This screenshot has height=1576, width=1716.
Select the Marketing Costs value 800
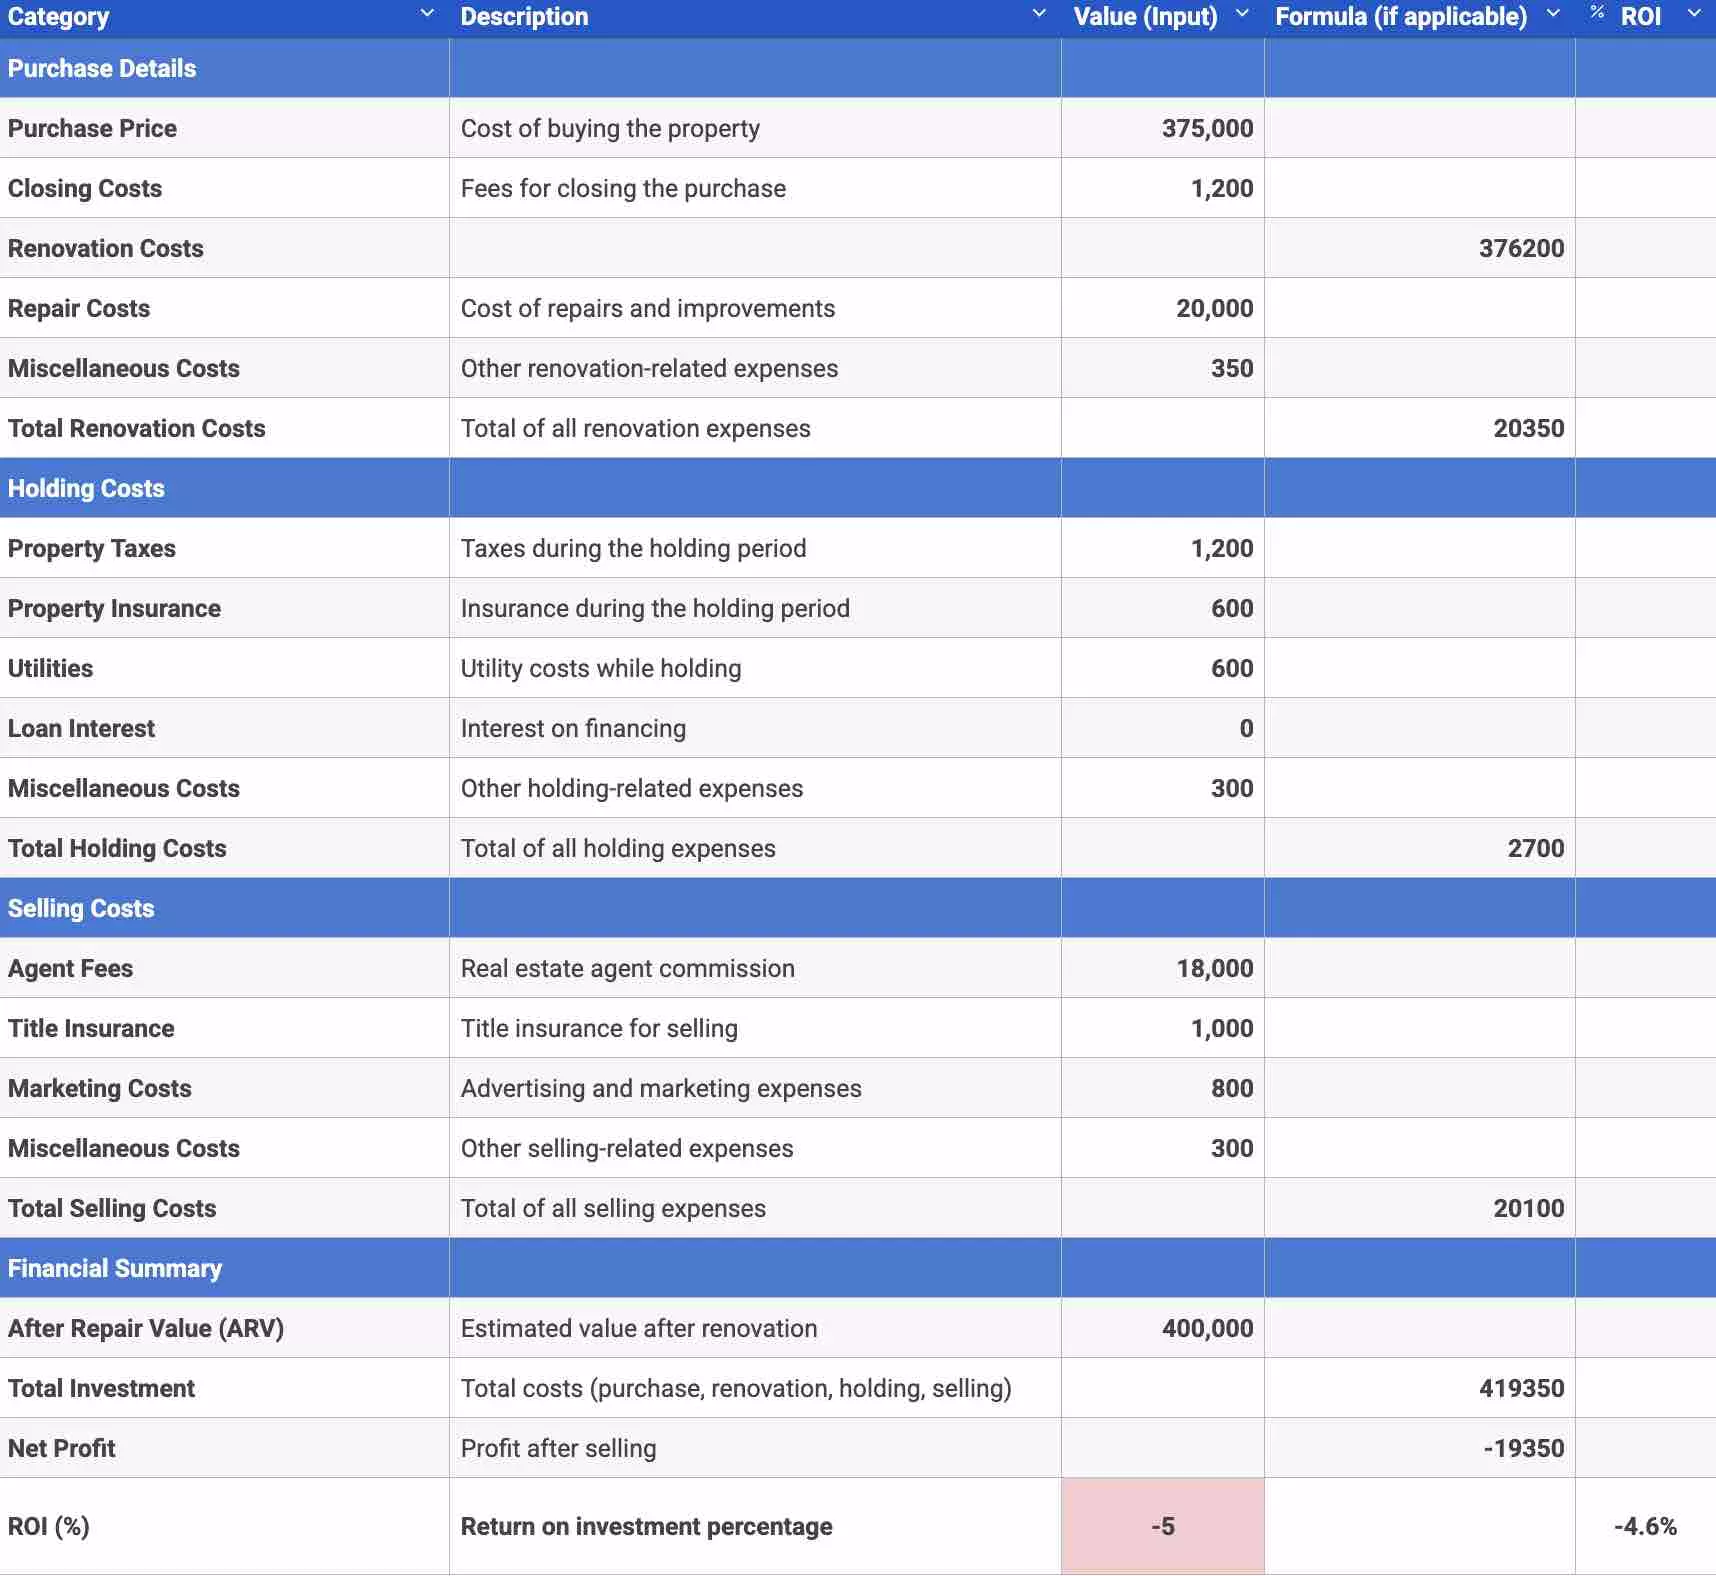[1232, 1088]
